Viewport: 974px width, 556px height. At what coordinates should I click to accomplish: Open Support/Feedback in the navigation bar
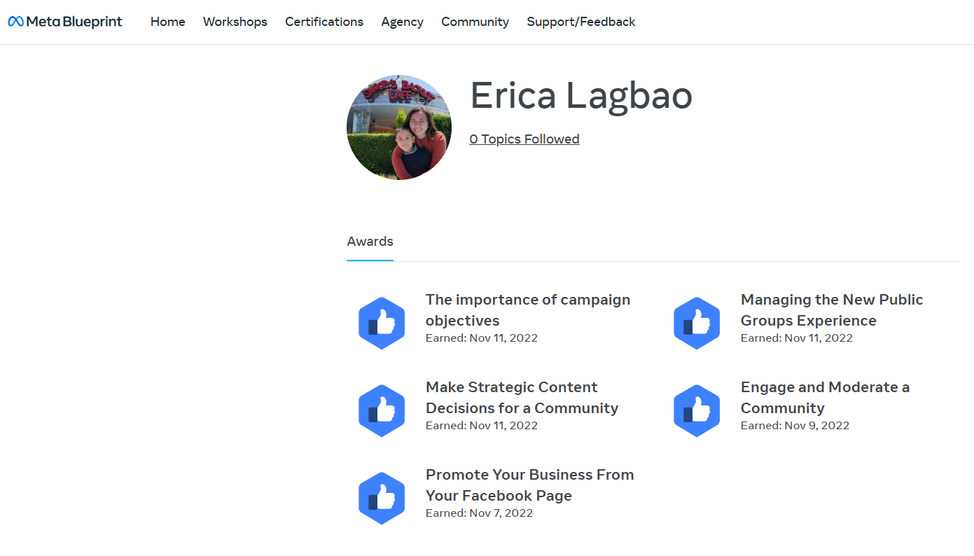581,22
